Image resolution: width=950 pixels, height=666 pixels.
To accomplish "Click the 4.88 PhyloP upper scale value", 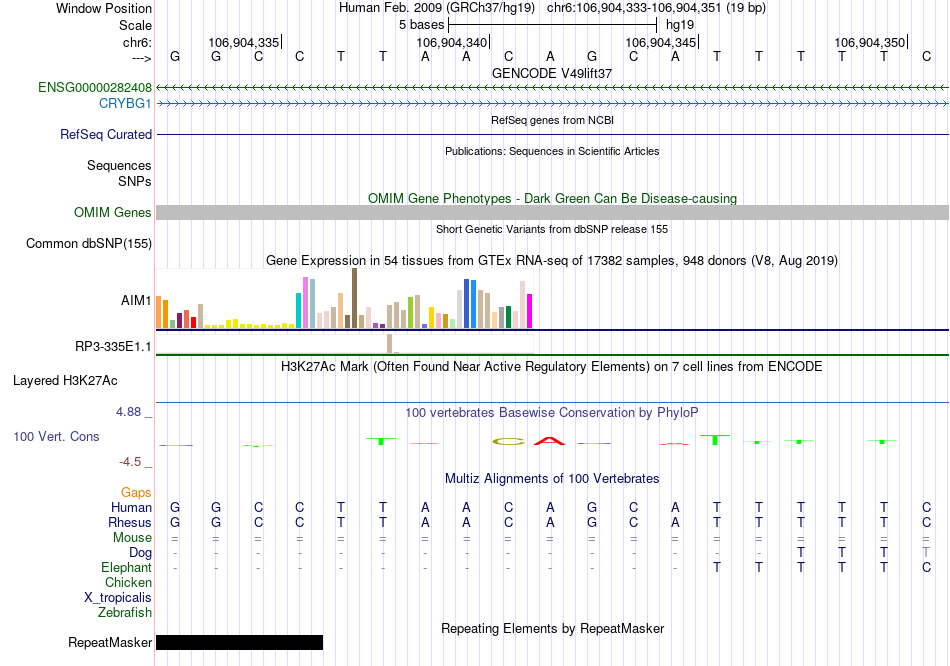I will (128, 412).
